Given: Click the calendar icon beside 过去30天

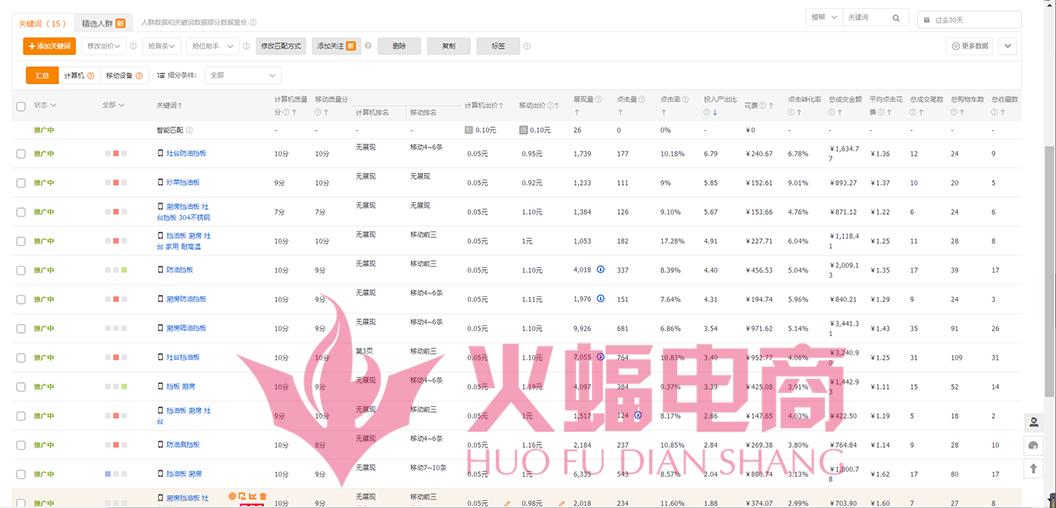Looking at the screenshot, I should 927,20.
